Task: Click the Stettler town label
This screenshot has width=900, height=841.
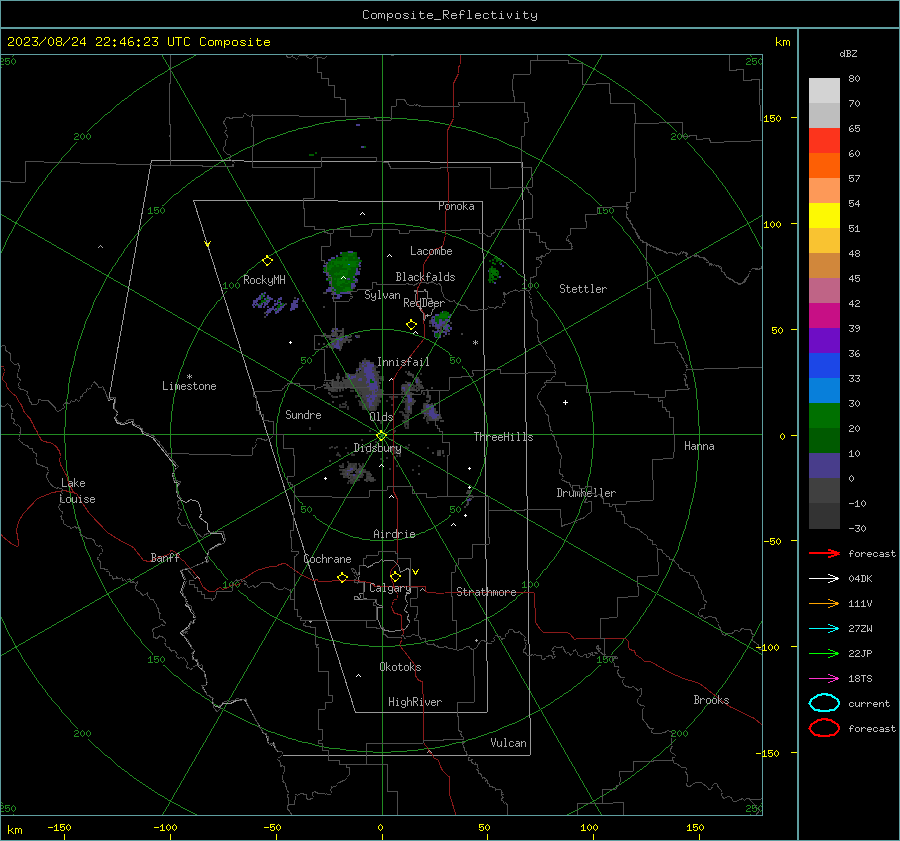Action: pos(583,289)
